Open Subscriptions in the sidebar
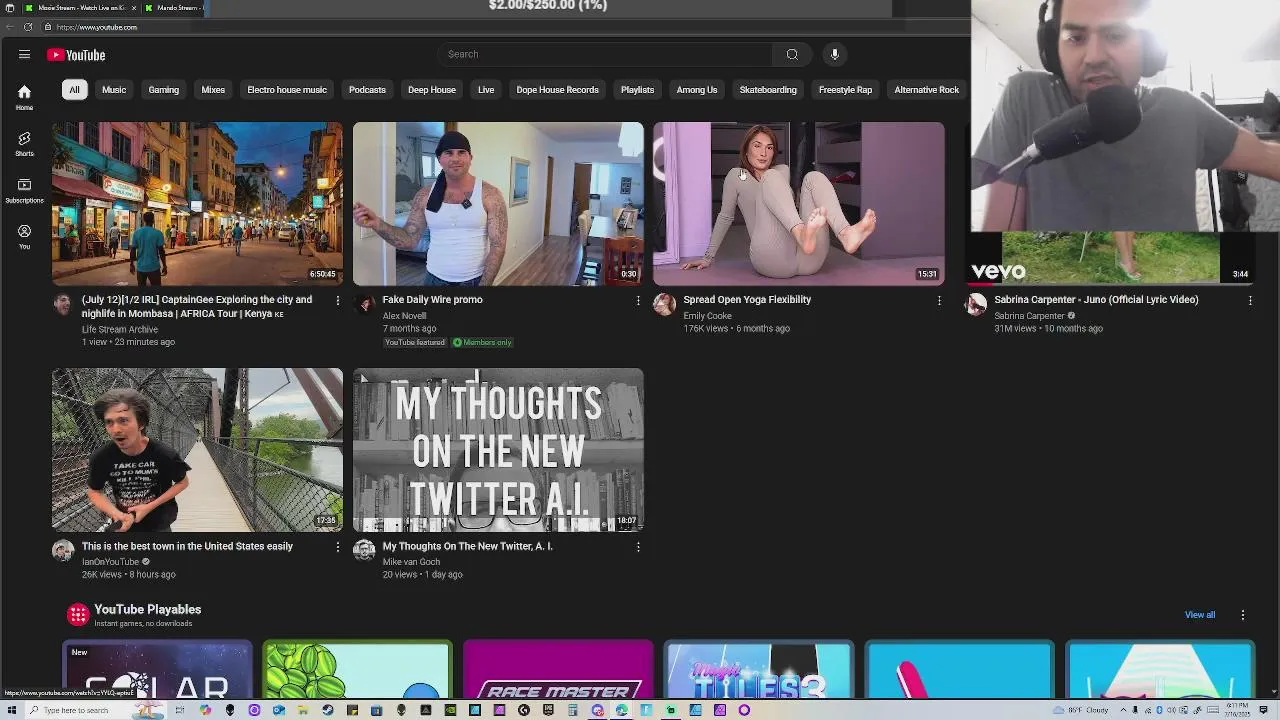This screenshot has height=720, width=1280. point(24,190)
